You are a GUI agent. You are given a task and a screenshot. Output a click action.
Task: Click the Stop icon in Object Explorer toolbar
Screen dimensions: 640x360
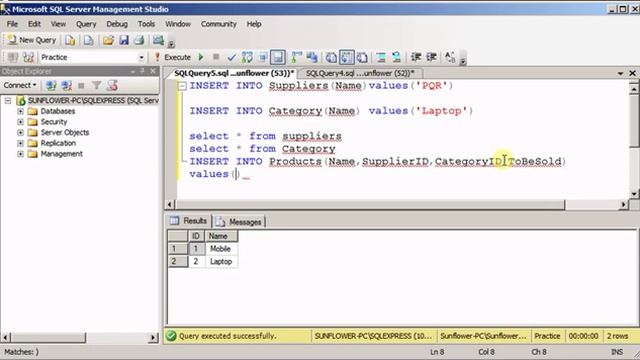(81, 85)
